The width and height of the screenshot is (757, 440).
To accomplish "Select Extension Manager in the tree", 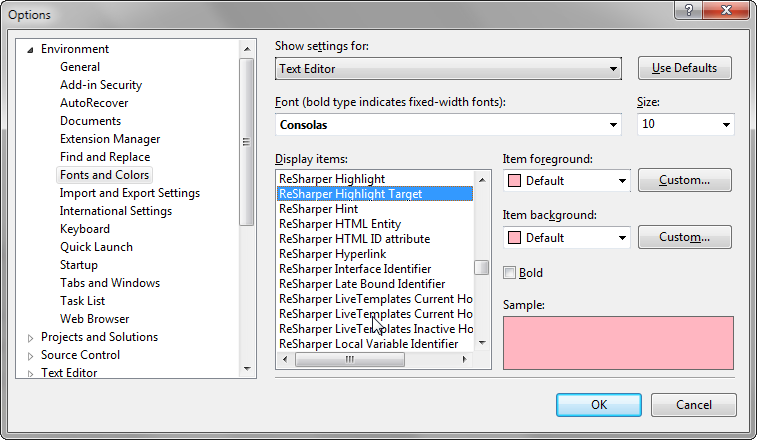I will (110, 139).
